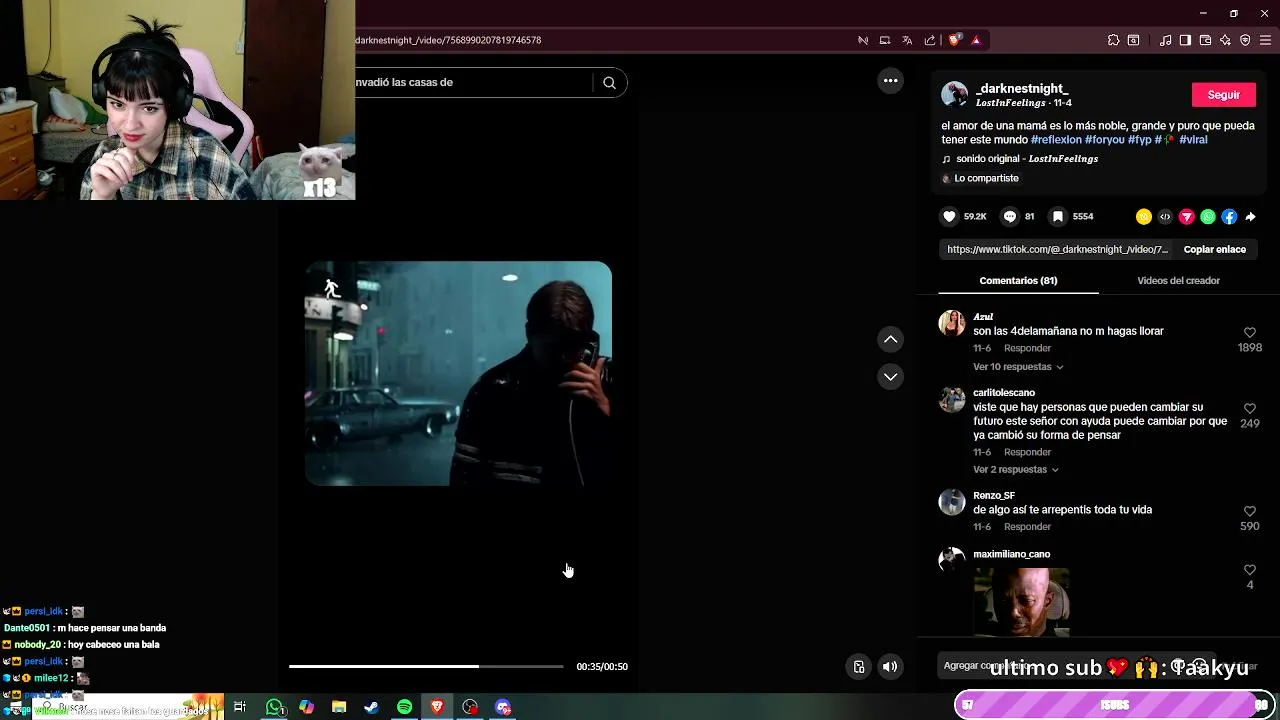Open comments via the speech bubble icon

coord(1010,216)
